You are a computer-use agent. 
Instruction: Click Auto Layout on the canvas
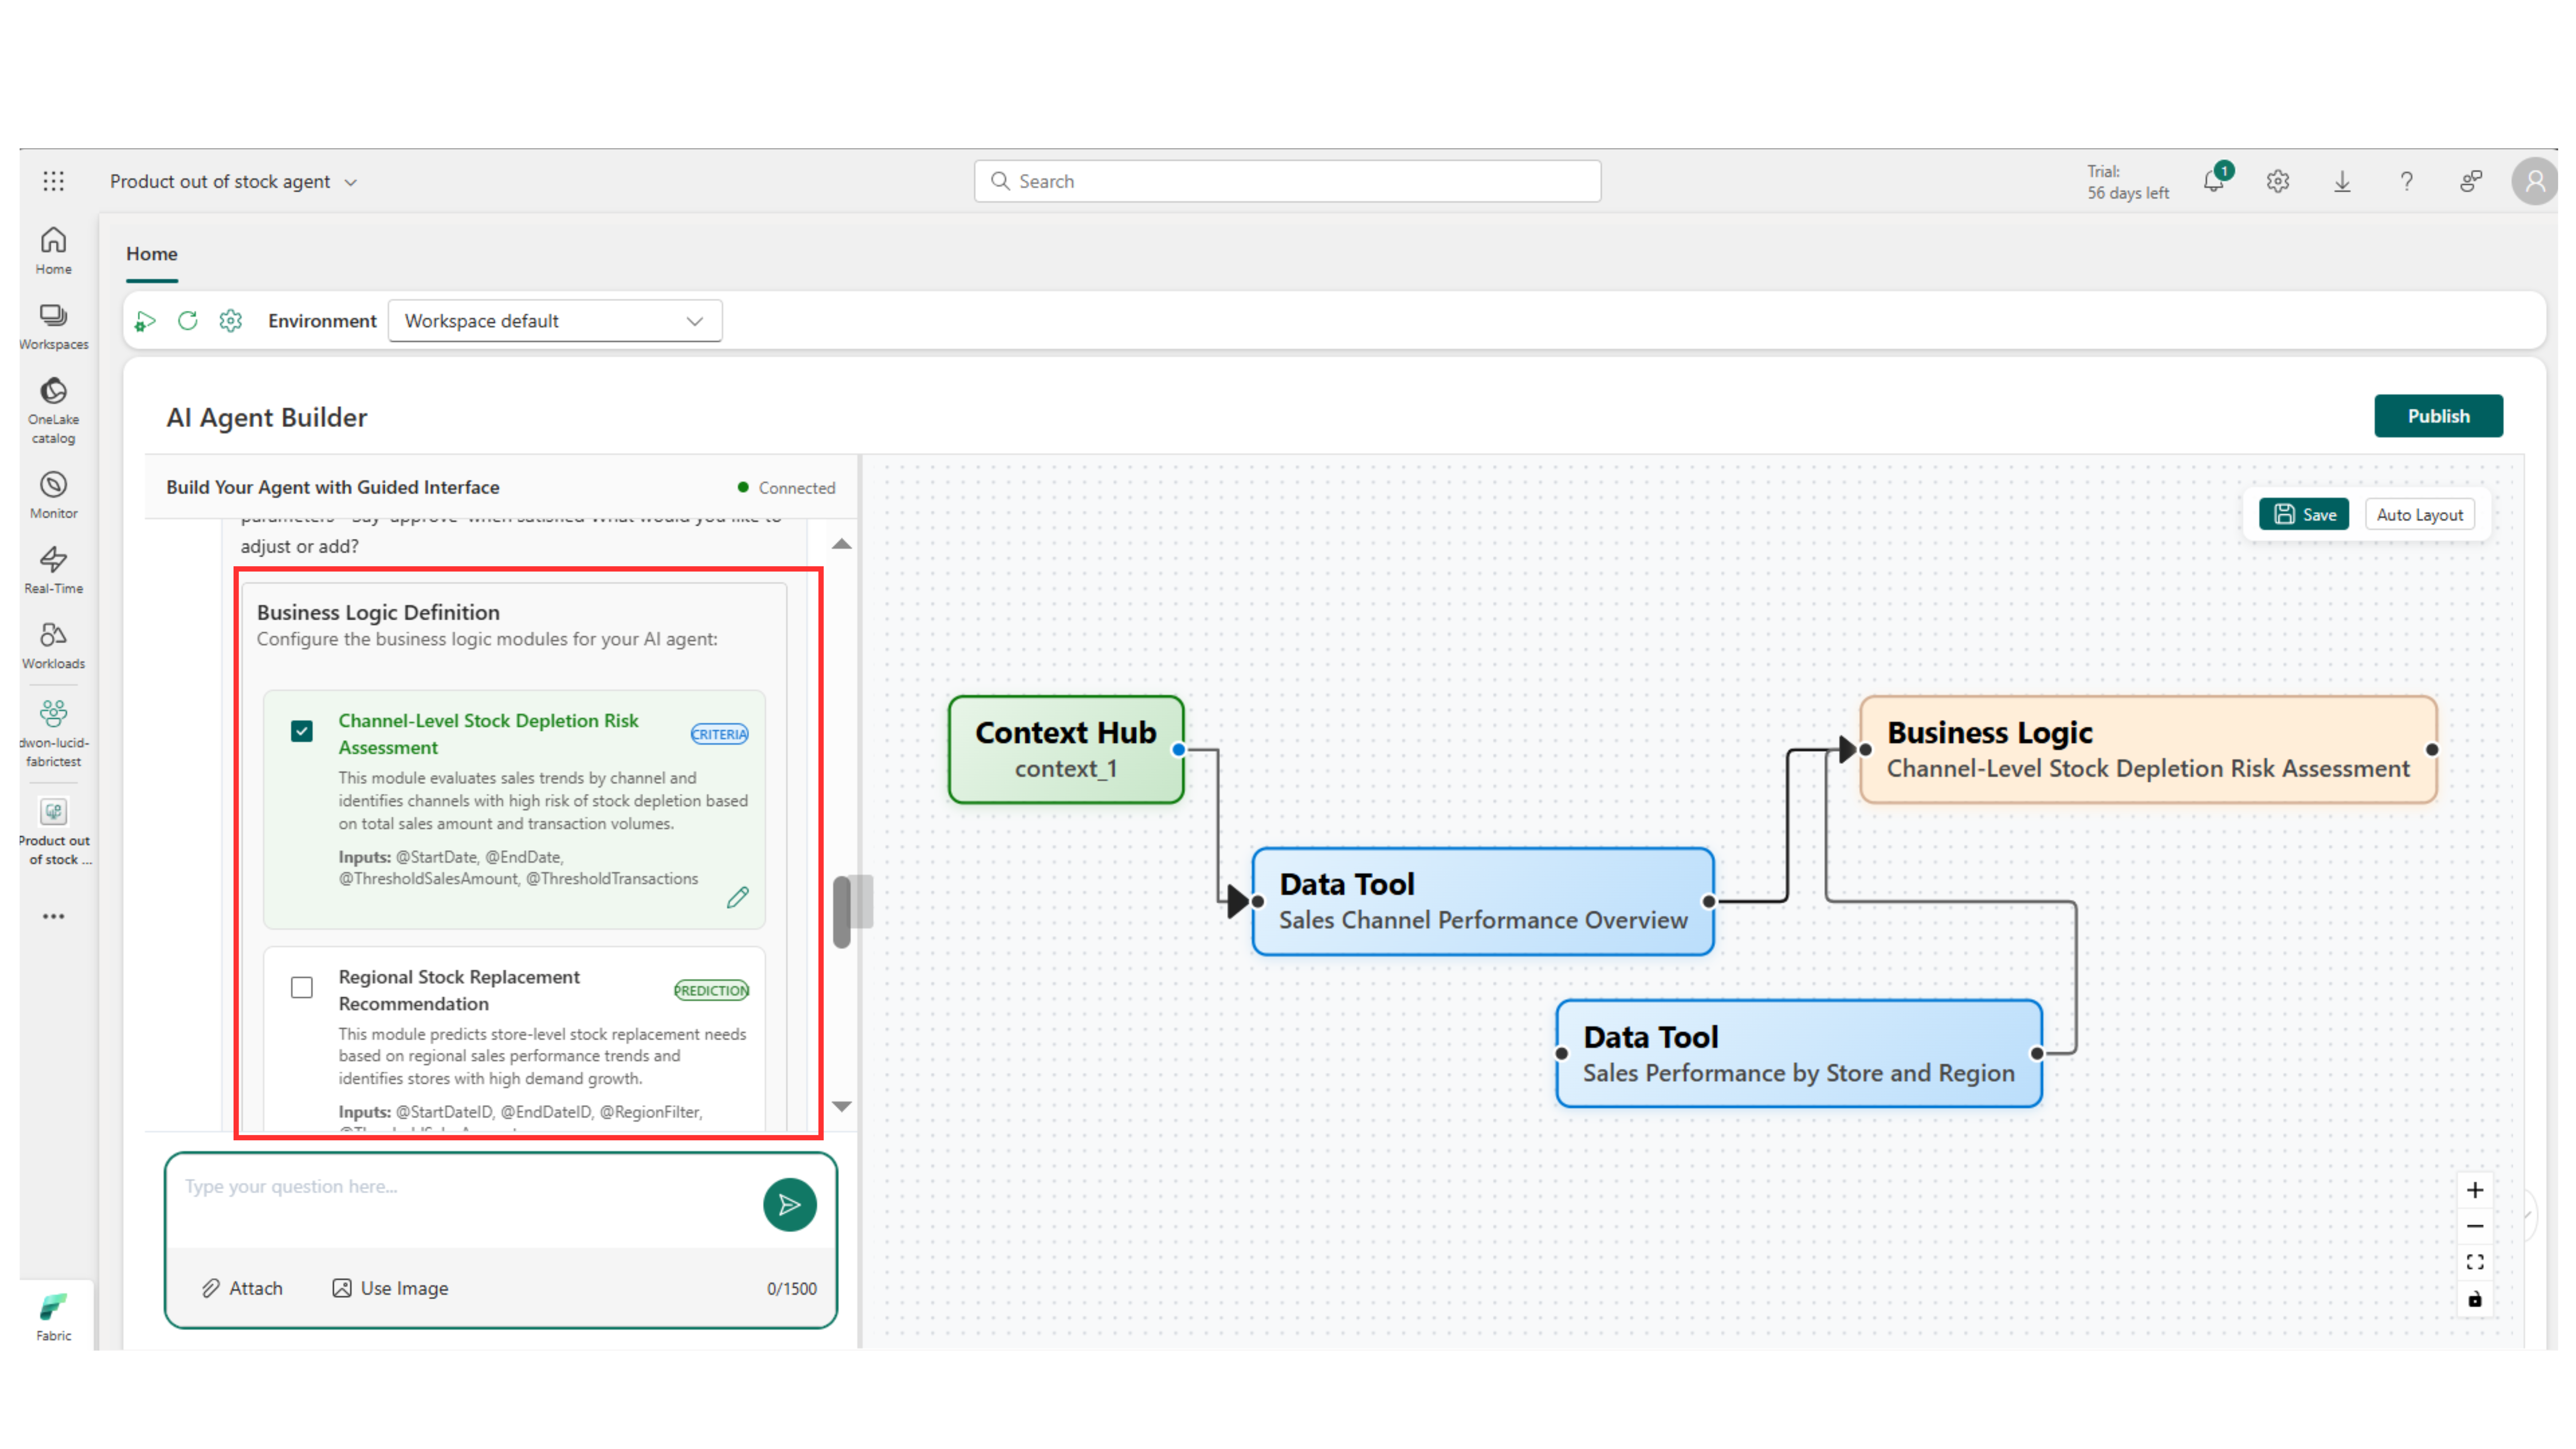click(2419, 514)
